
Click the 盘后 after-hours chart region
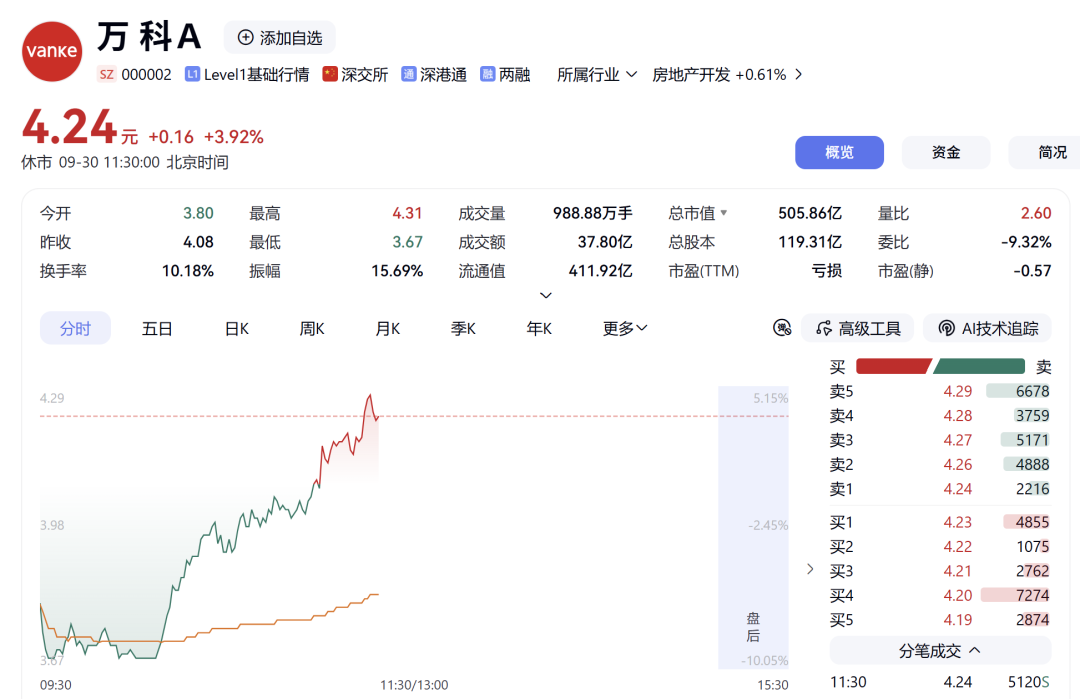[754, 527]
